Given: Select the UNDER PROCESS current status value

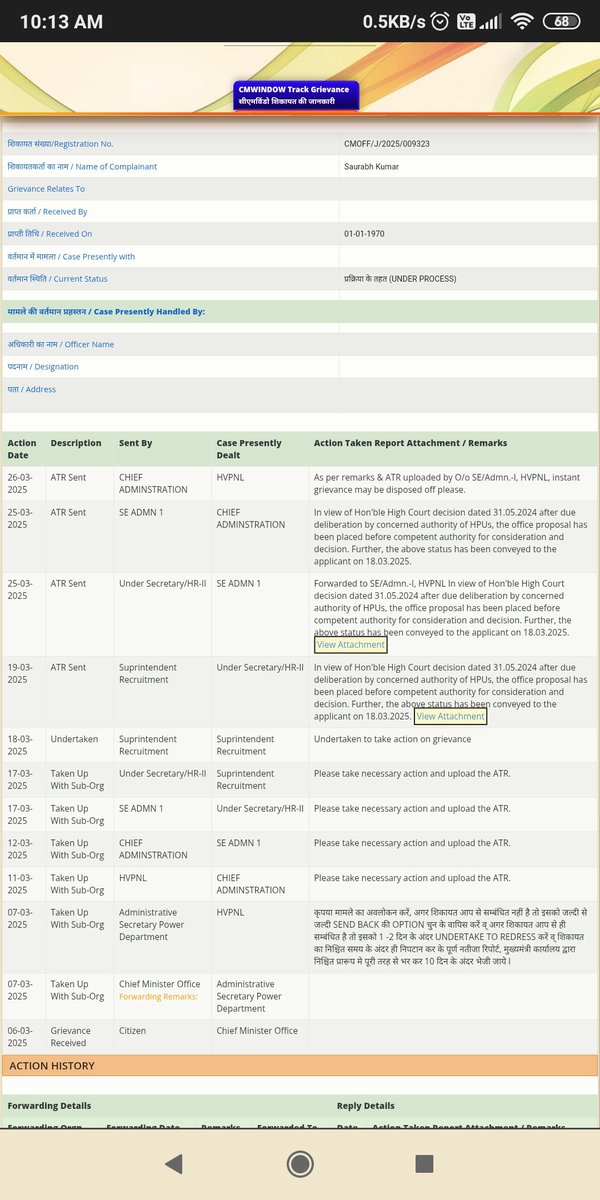Looking at the screenshot, I should 400,279.
